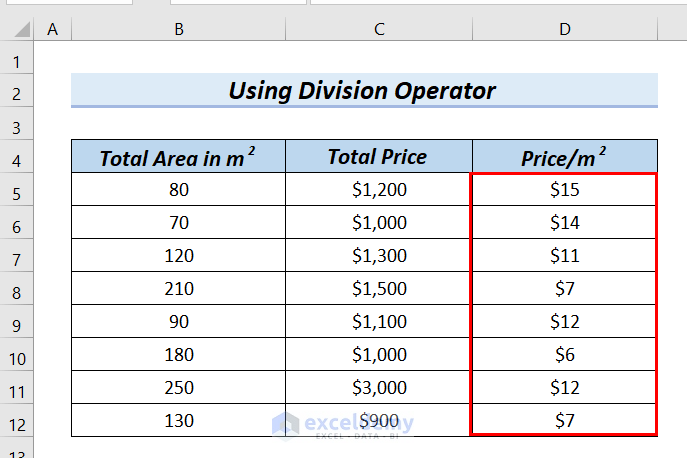Select row 5 header
Viewport: 687px width, 458px height.
click(17, 188)
